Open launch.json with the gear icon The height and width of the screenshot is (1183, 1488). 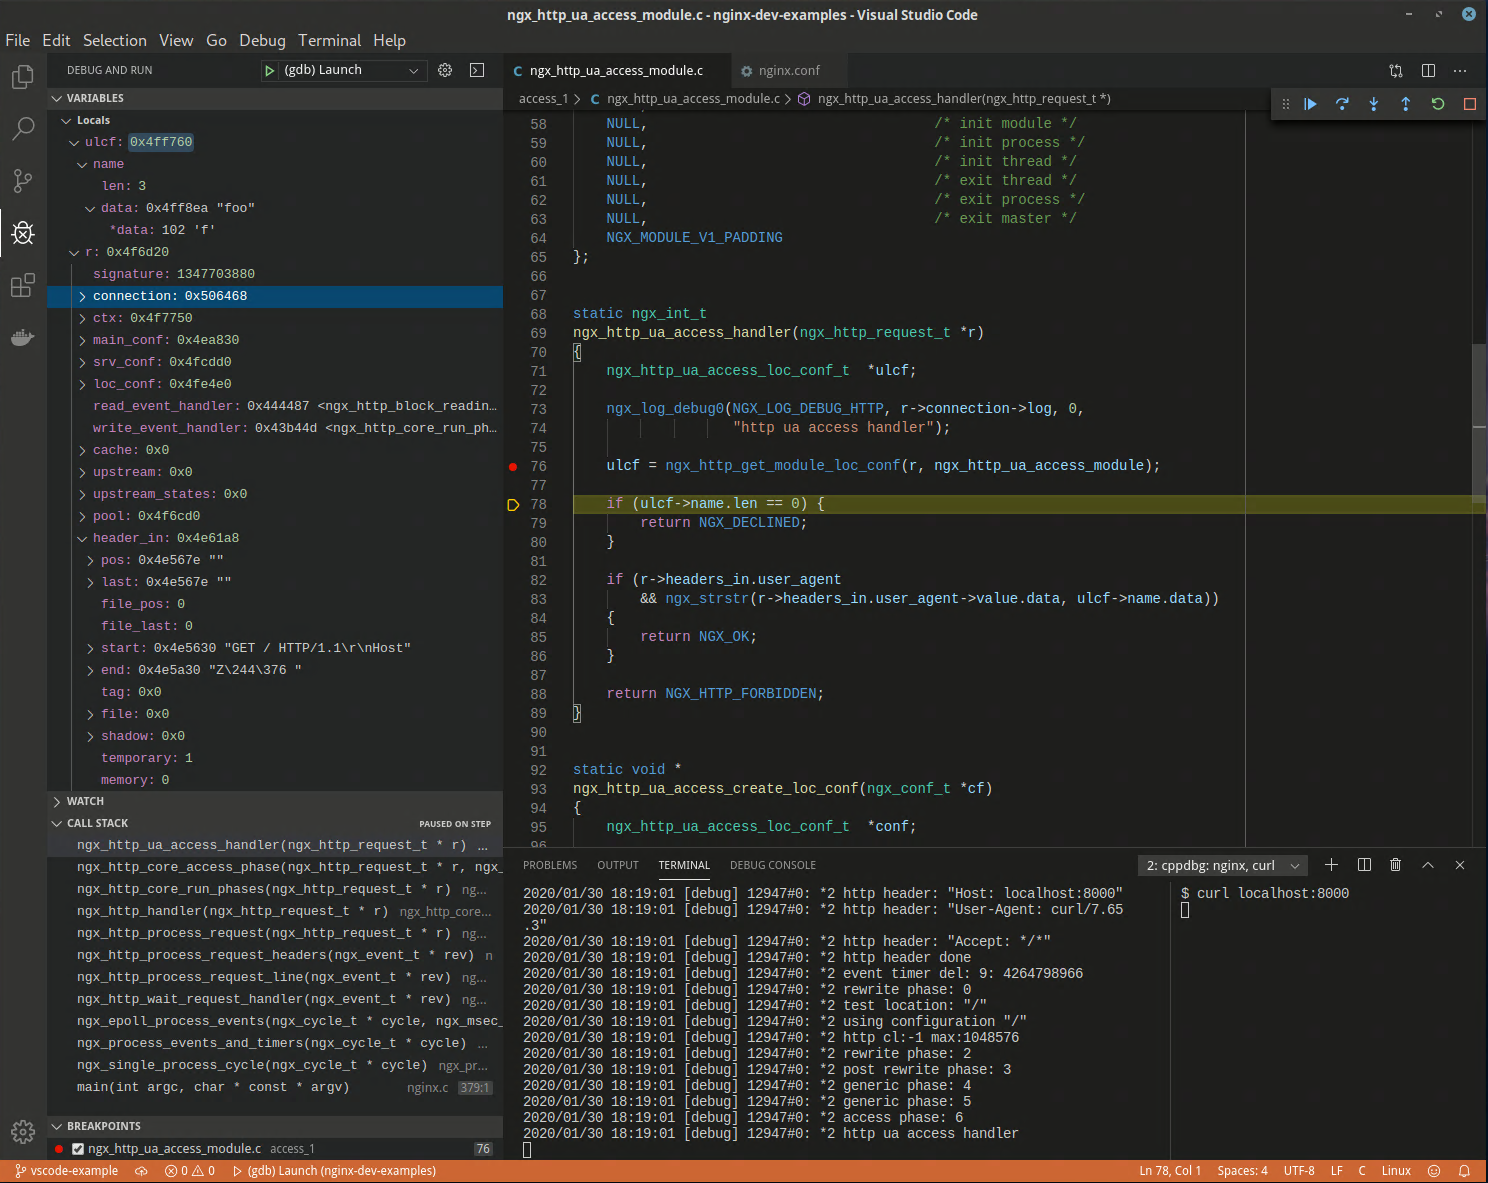tap(445, 70)
